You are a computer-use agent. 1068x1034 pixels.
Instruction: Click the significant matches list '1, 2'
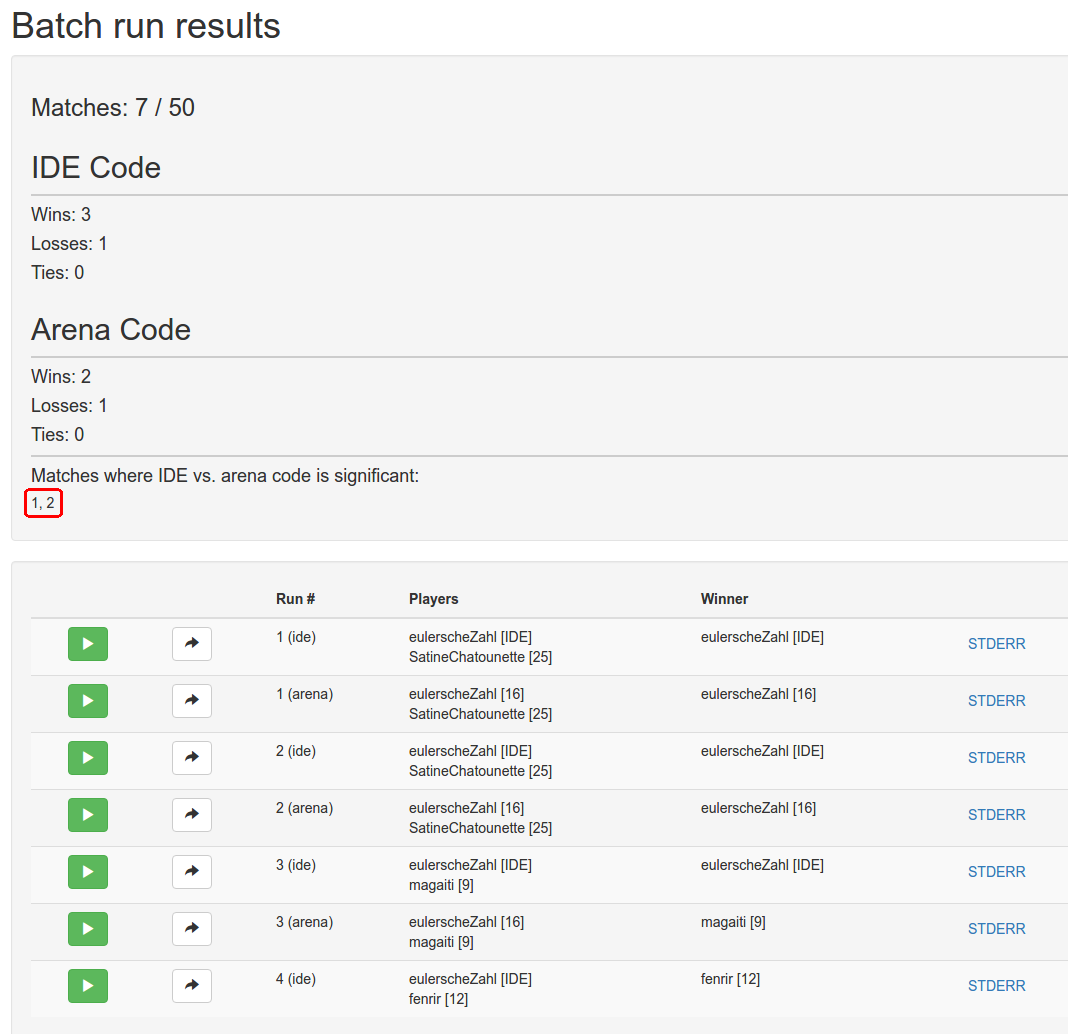pyautogui.click(x=43, y=503)
